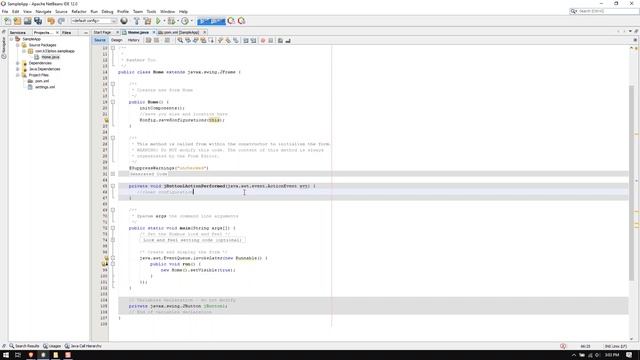Screen dimensions: 640x360
Task: Click the Uncomment icon at the end of editor toolbar
Action: tap(288, 40)
